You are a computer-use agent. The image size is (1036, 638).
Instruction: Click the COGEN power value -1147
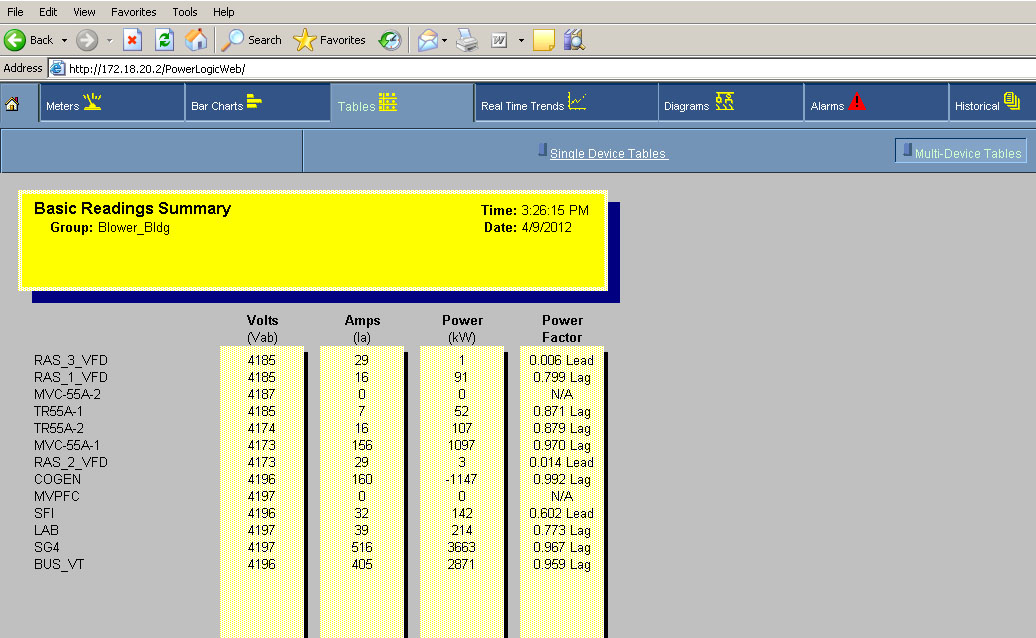[x=461, y=479]
